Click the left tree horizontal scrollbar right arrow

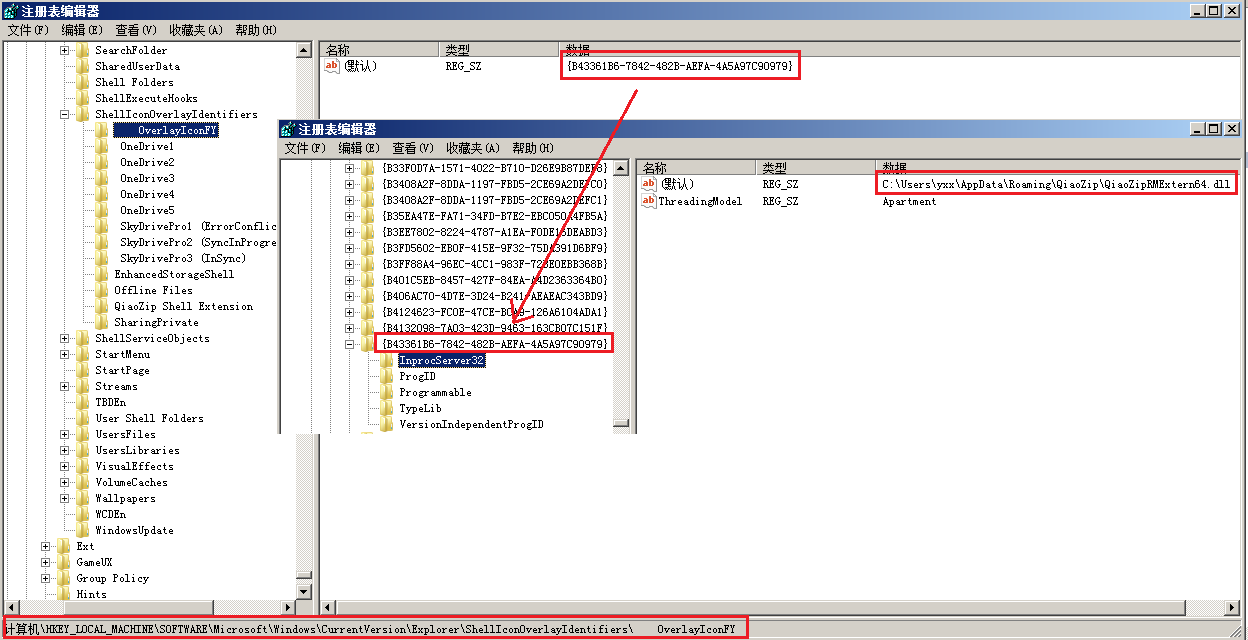290,607
